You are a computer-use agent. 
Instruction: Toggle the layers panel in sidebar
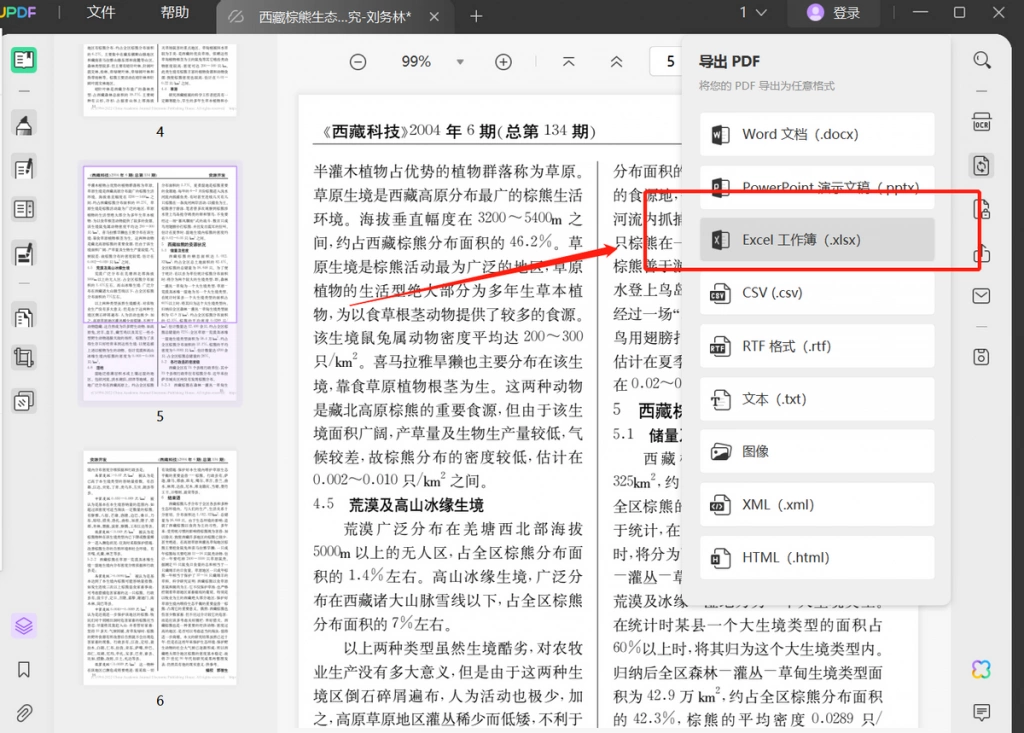[x=24, y=626]
